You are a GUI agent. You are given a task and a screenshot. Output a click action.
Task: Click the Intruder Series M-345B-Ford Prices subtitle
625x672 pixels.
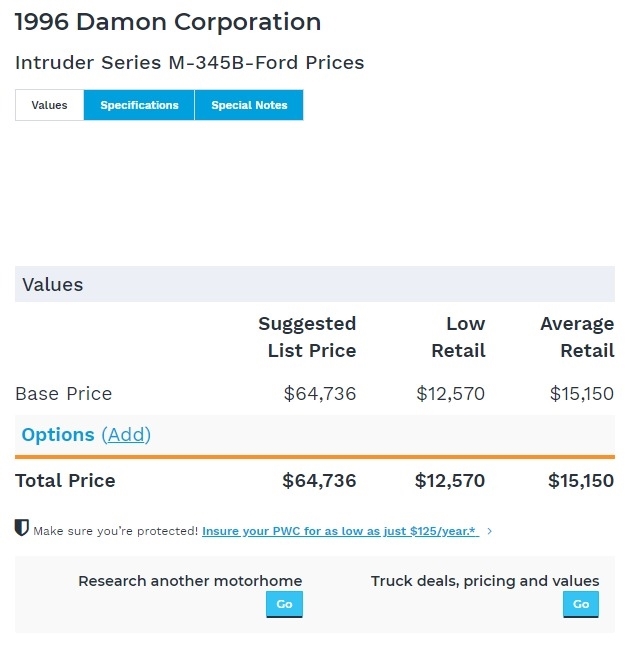tap(189, 63)
